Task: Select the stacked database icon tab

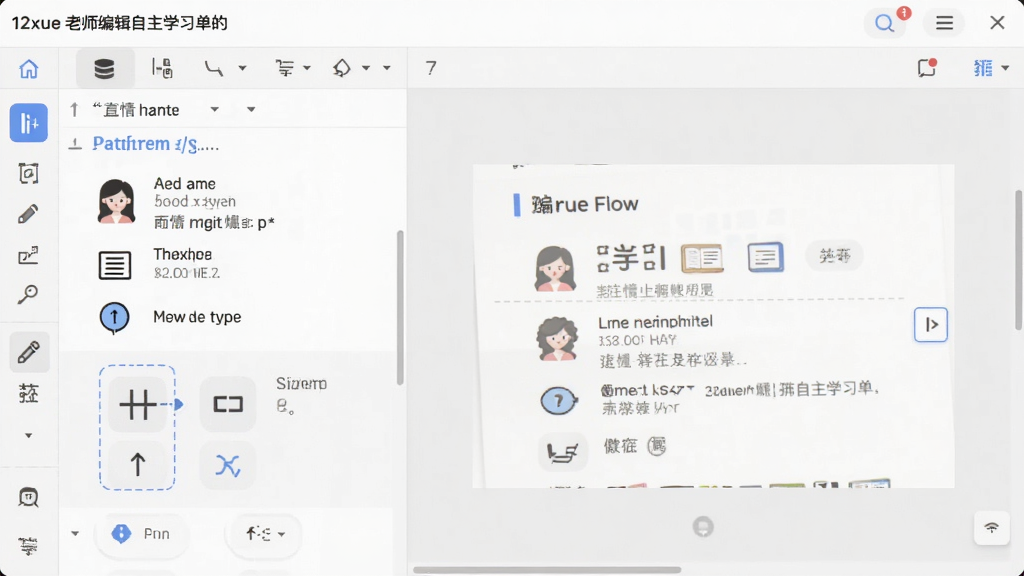Action: tap(104, 68)
